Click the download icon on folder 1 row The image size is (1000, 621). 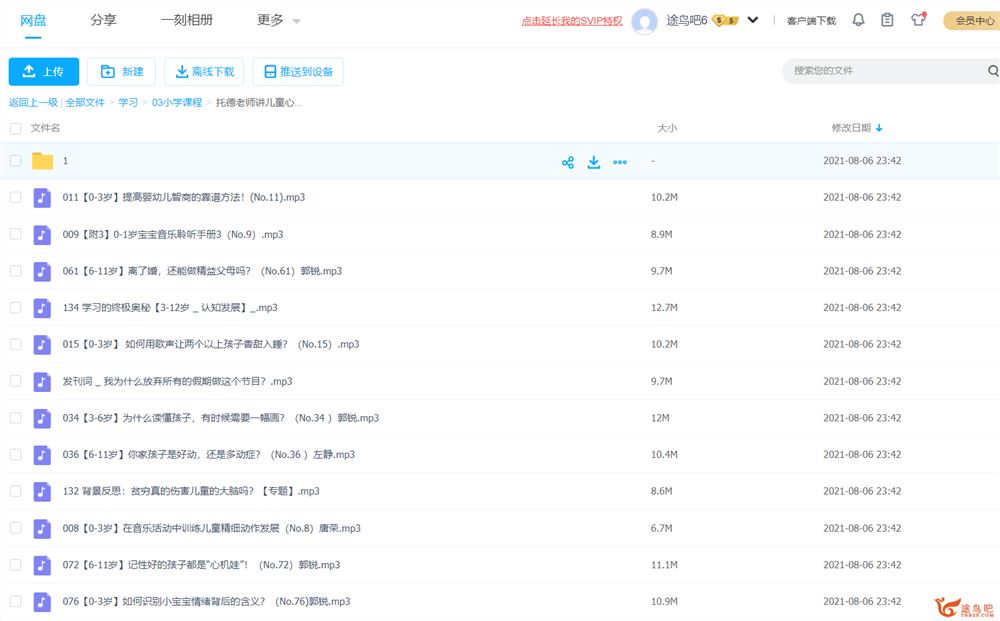pyautogui.click(x=594, y=162)
